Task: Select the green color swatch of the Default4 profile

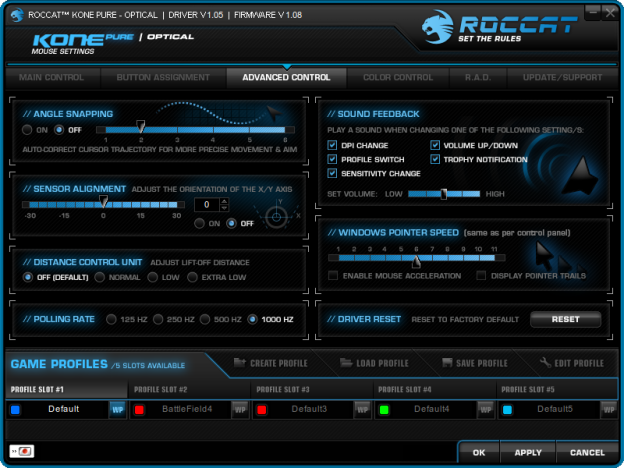Action: click(x=384, y=410)
